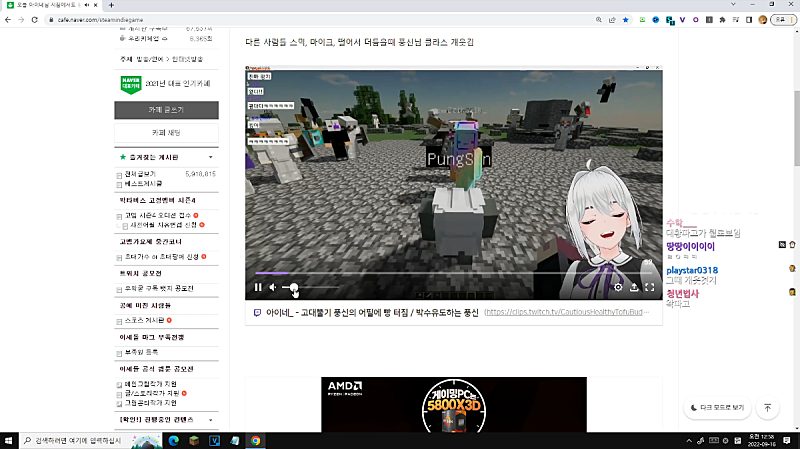Expand the favorites board section arrow
The width and height of the screenshot is (800, 449).
point(210,157)
